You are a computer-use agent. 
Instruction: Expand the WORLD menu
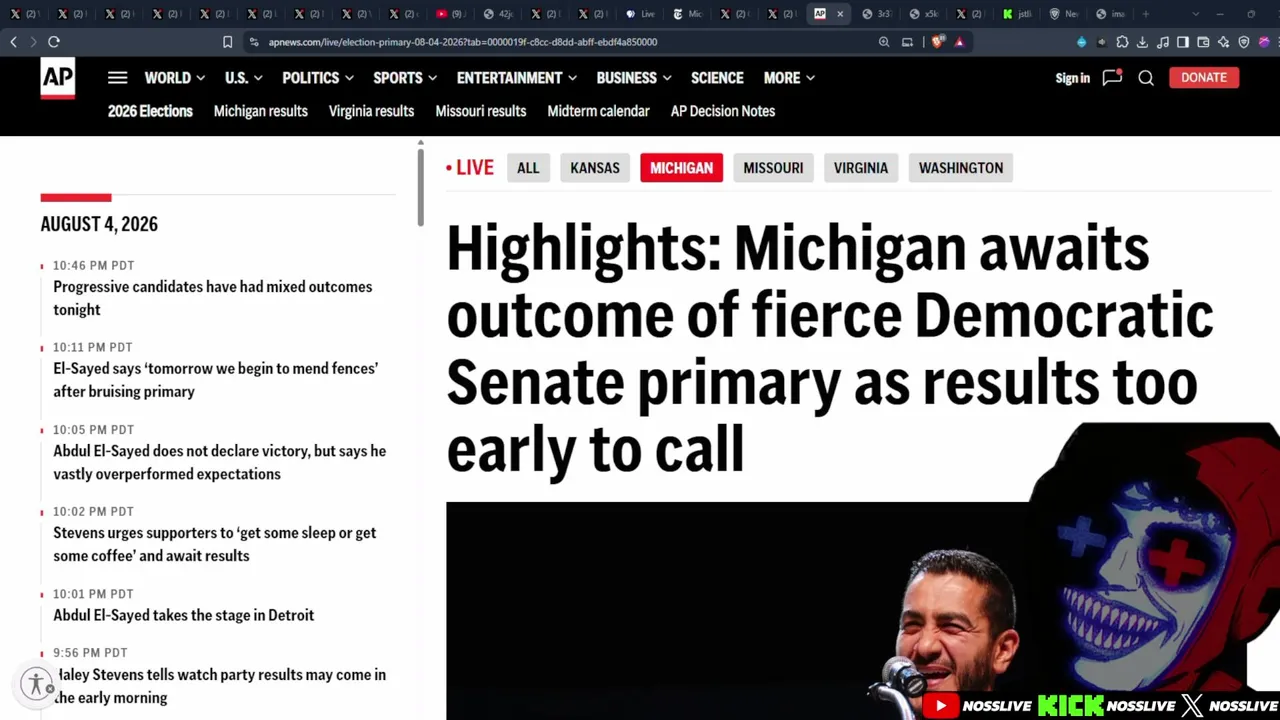pyautogui.click(x=175, y=78)
